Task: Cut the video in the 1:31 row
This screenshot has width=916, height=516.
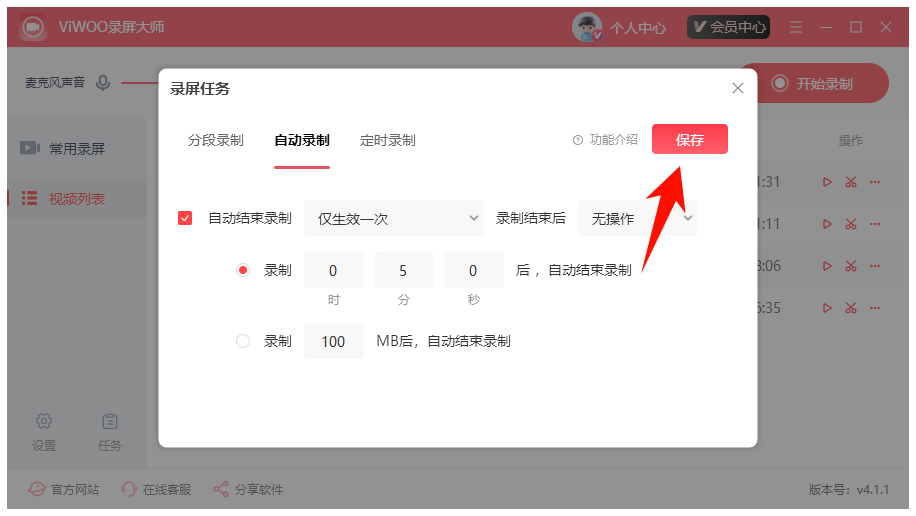Action: tap(851, 182)
